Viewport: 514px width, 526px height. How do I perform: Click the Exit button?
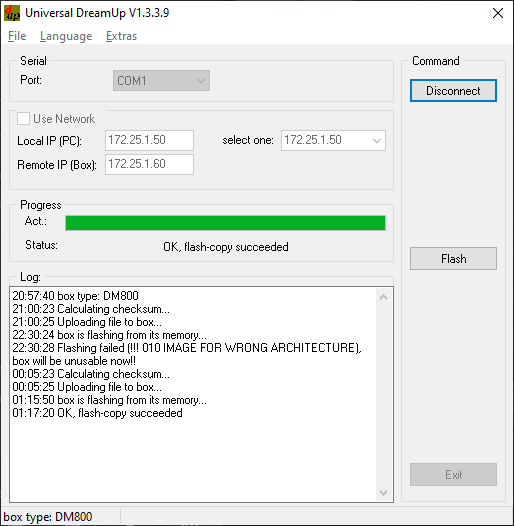[453, 475]
